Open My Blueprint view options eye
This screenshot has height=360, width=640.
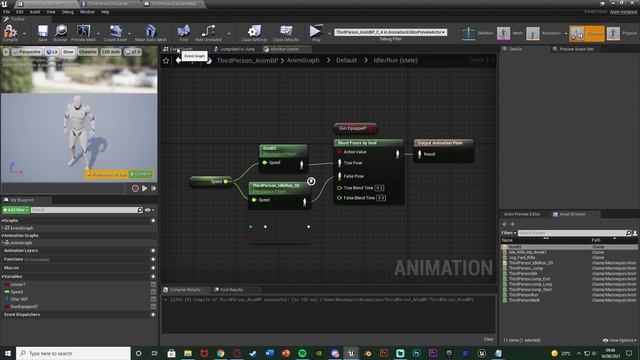click(x=149, y=210)
